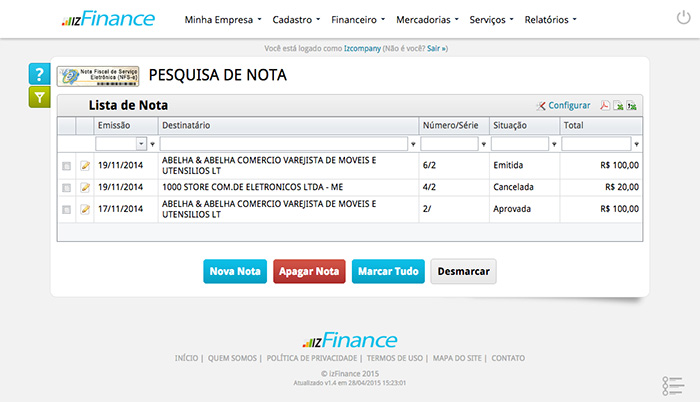Screen dimensions: 700x402
Task: Click the Configurar tools icon
Action: point(541,105)
